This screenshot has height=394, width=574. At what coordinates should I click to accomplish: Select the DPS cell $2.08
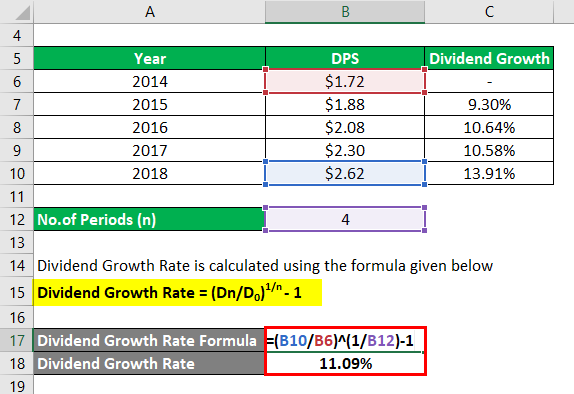click(345, 127)
